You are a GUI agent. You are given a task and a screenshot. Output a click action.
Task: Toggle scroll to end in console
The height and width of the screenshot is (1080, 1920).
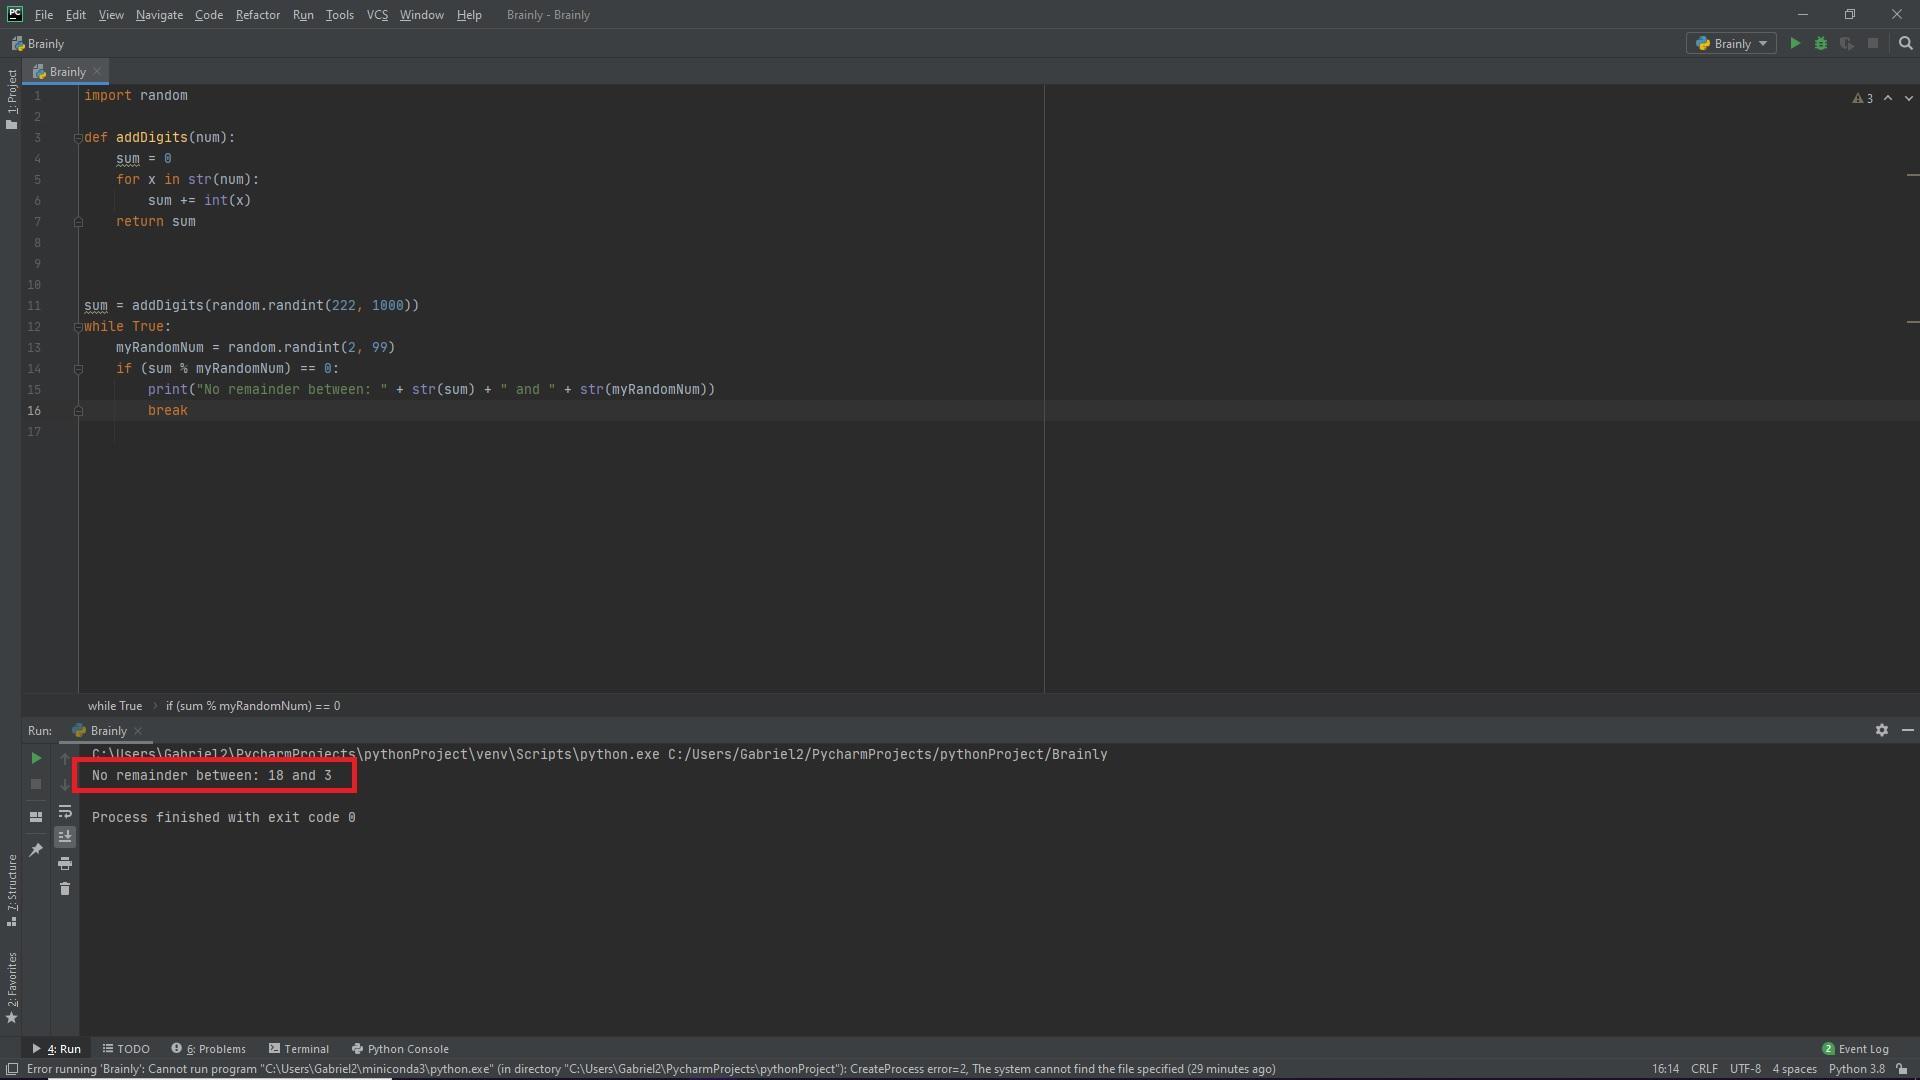65,837
